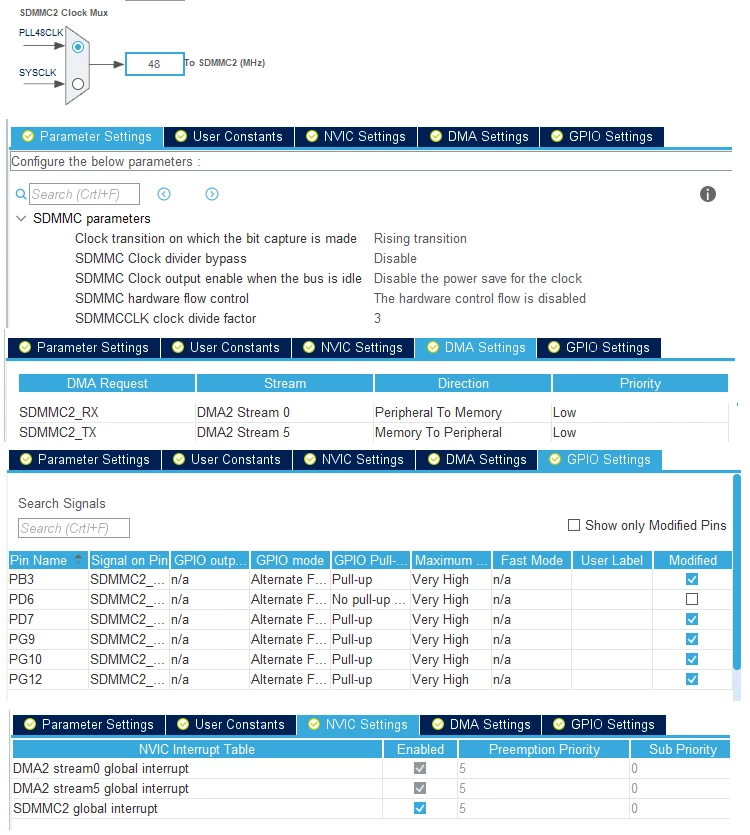
Task: Select the PB3 pin row
Action: pos(370,579)
